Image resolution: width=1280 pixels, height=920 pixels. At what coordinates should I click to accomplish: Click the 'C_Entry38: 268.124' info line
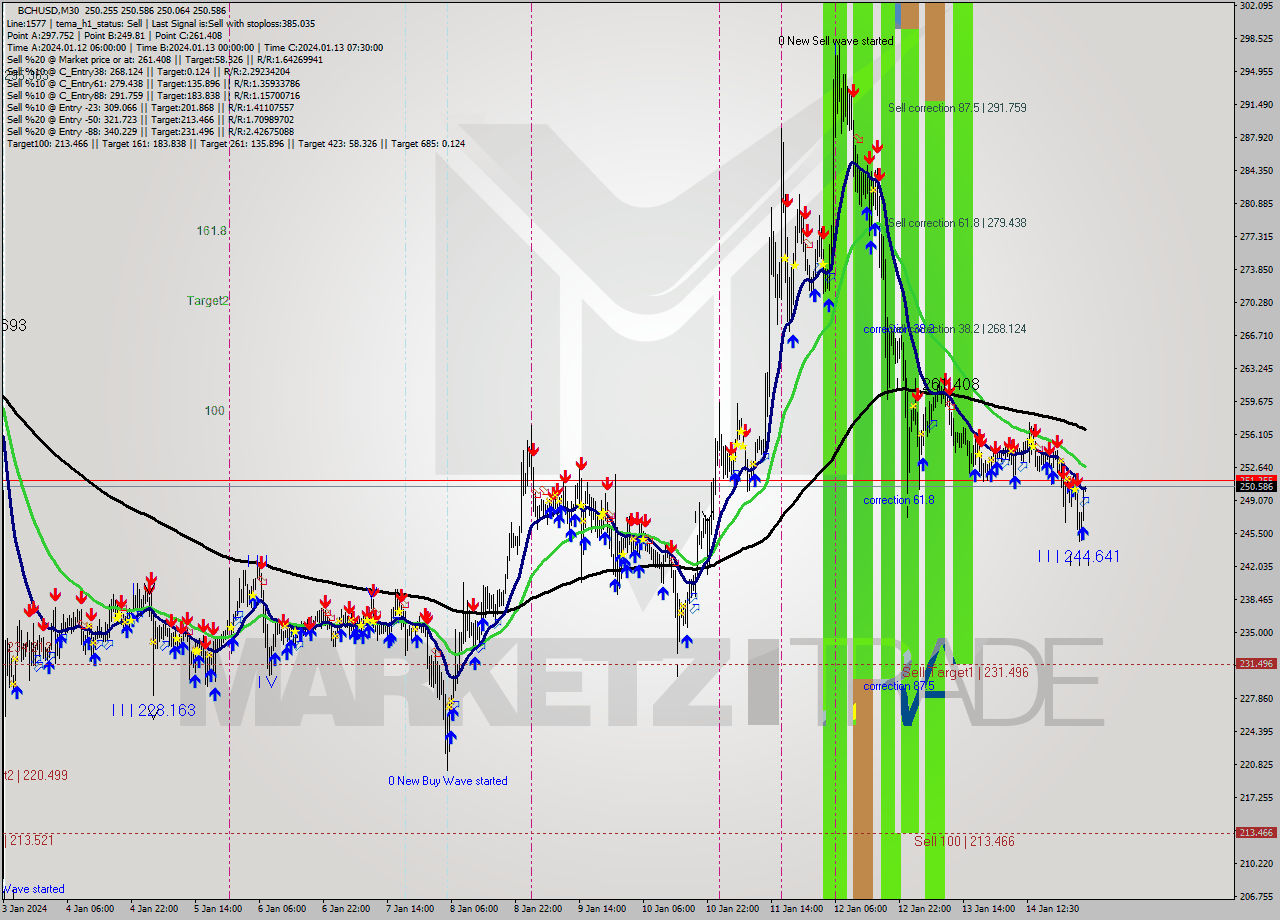[148, 71]
